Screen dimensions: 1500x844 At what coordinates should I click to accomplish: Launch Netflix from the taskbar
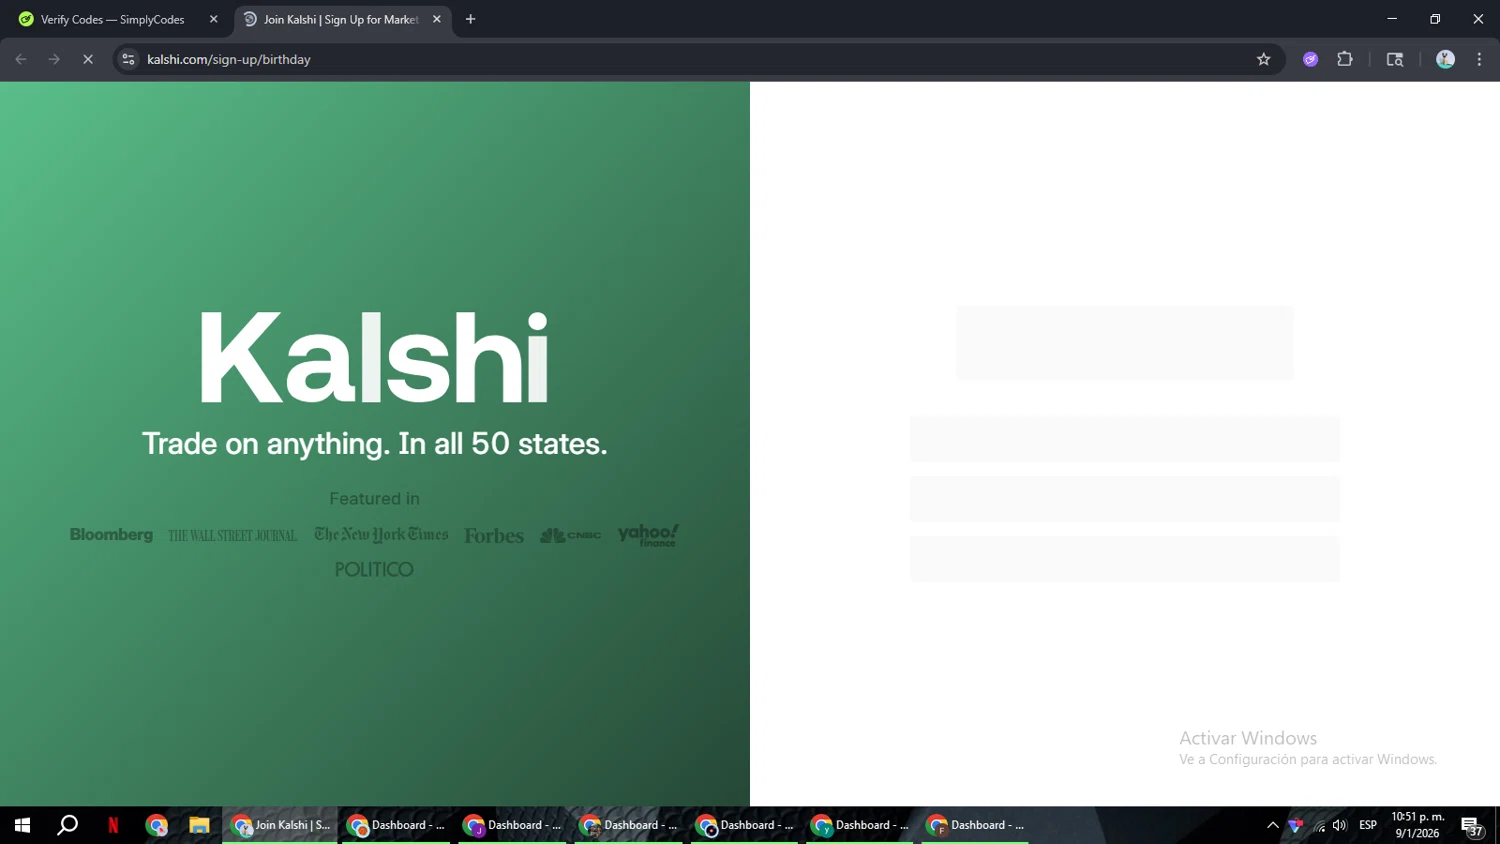[113, 825]
